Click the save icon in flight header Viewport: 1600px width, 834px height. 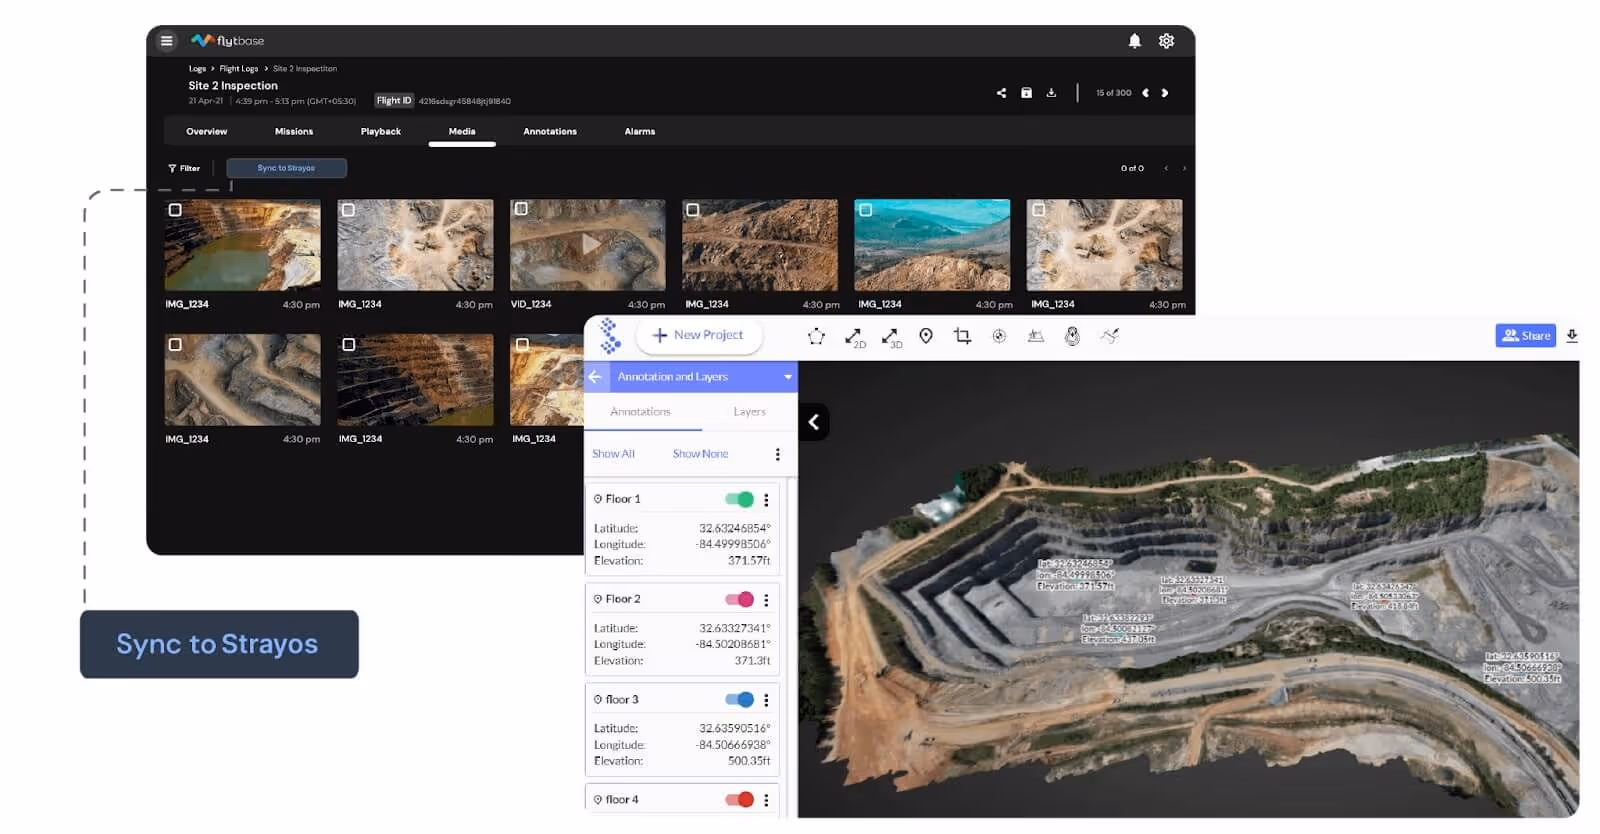1026,93
